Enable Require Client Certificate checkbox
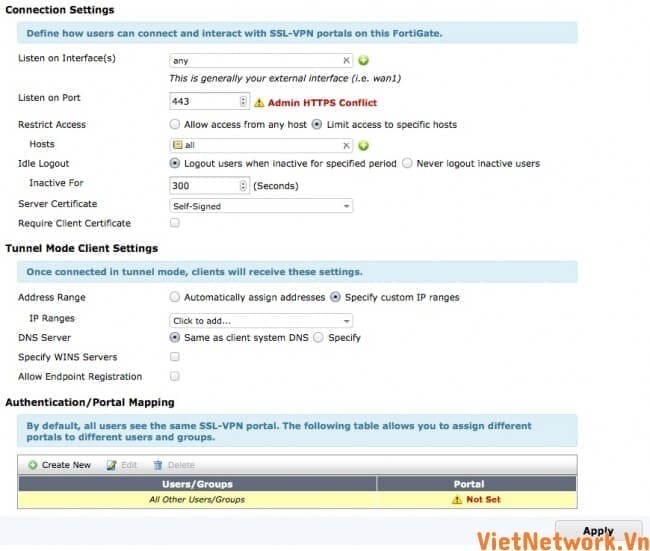The image size is (650, 551). tap(175, 223)
